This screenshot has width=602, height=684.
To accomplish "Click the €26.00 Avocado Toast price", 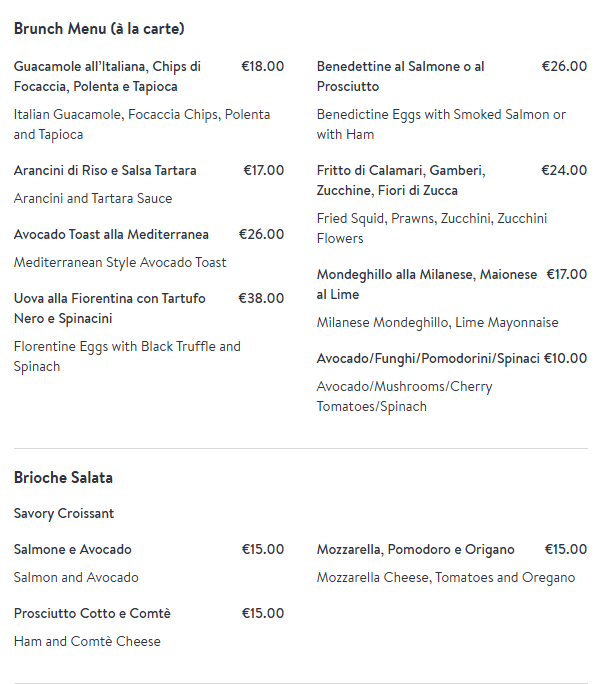I will pyautogui.click(x=261, y=234).
